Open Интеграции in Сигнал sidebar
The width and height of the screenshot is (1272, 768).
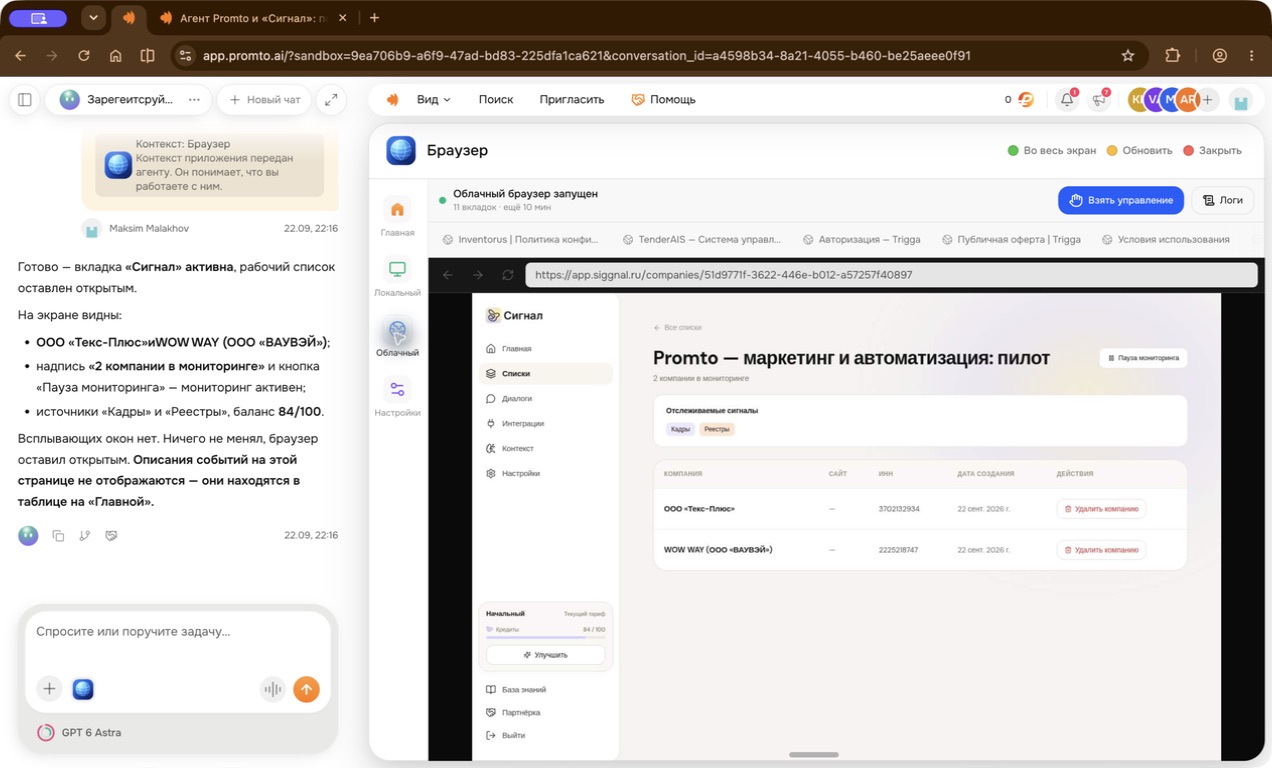(x=545, y=423)
